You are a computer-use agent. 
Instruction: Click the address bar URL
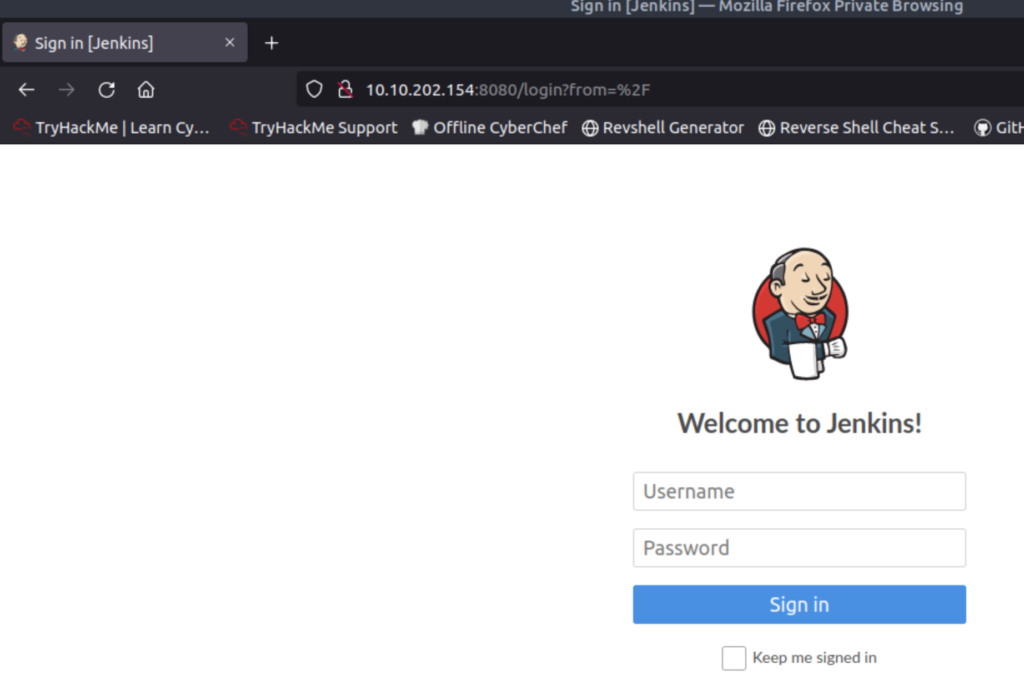[x=507, y=89]
